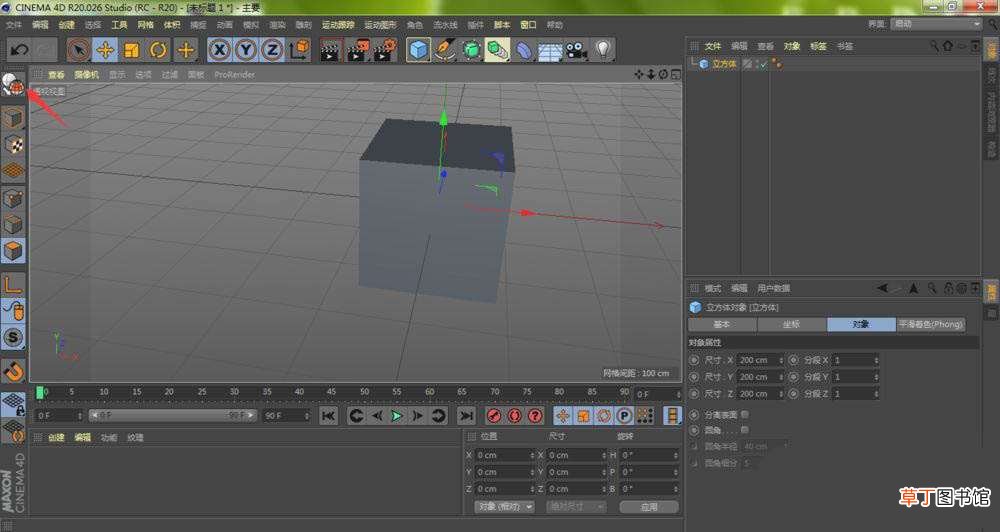Click the position X 0 cm field

pos(504,455)
